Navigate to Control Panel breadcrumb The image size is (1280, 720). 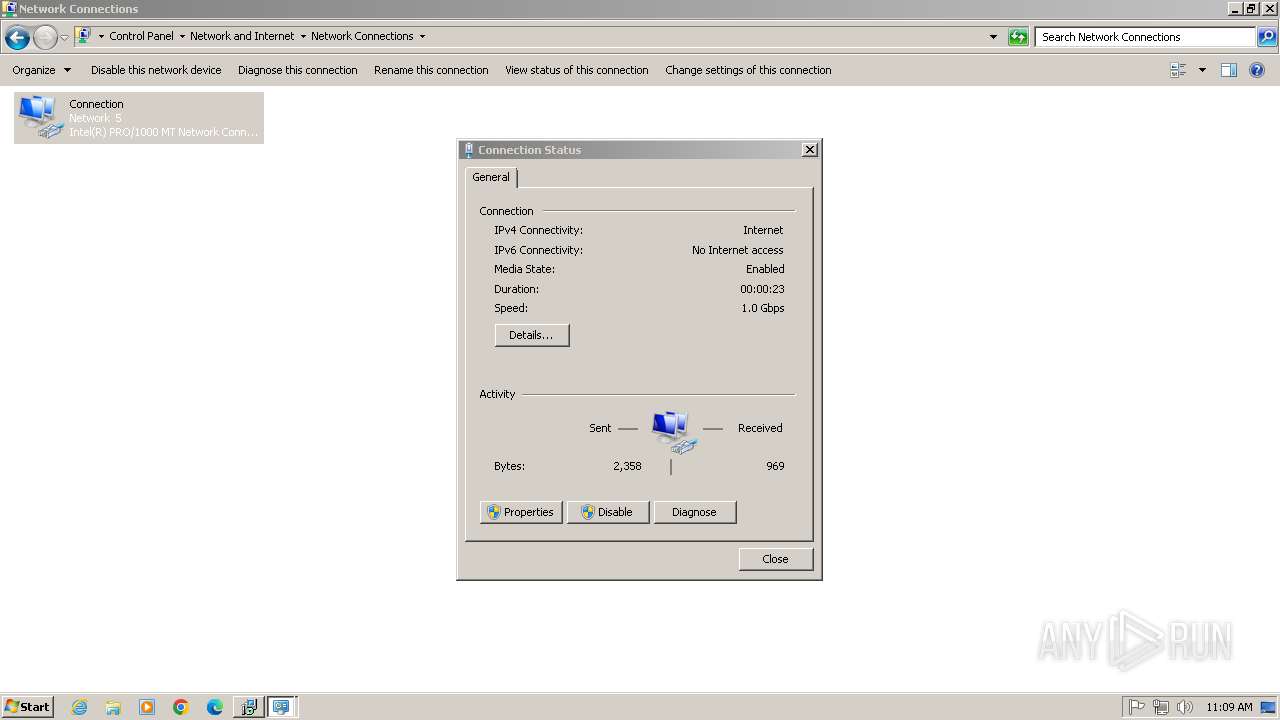click(x=141, y=36)
